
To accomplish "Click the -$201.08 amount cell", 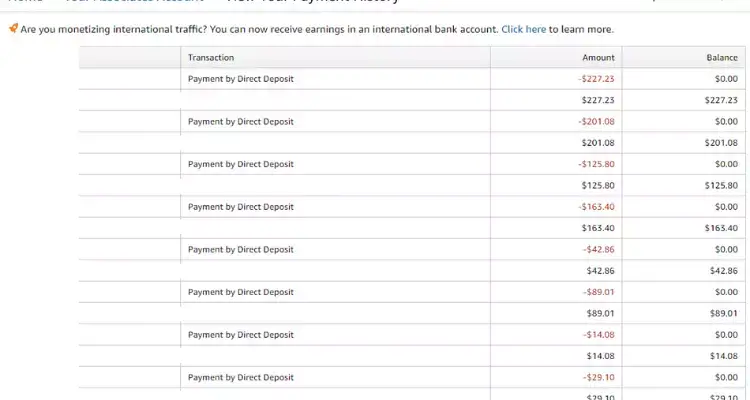I will (x=596, y=121).
